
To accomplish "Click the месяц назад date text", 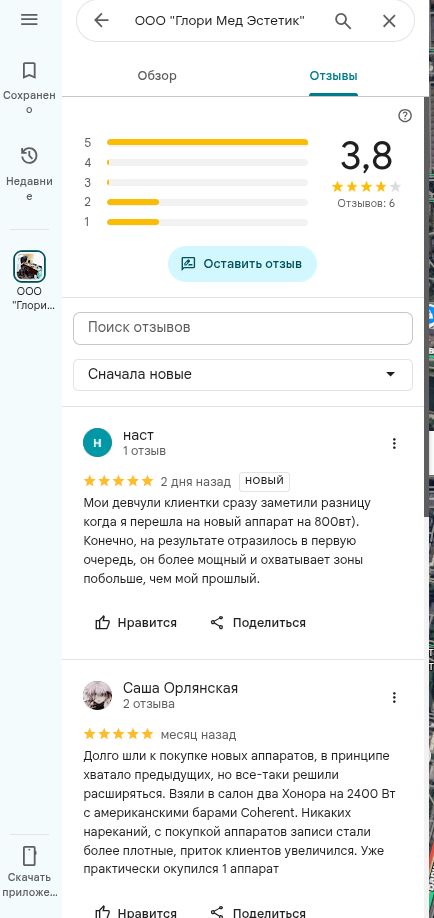I will click(x=199, y=734).
